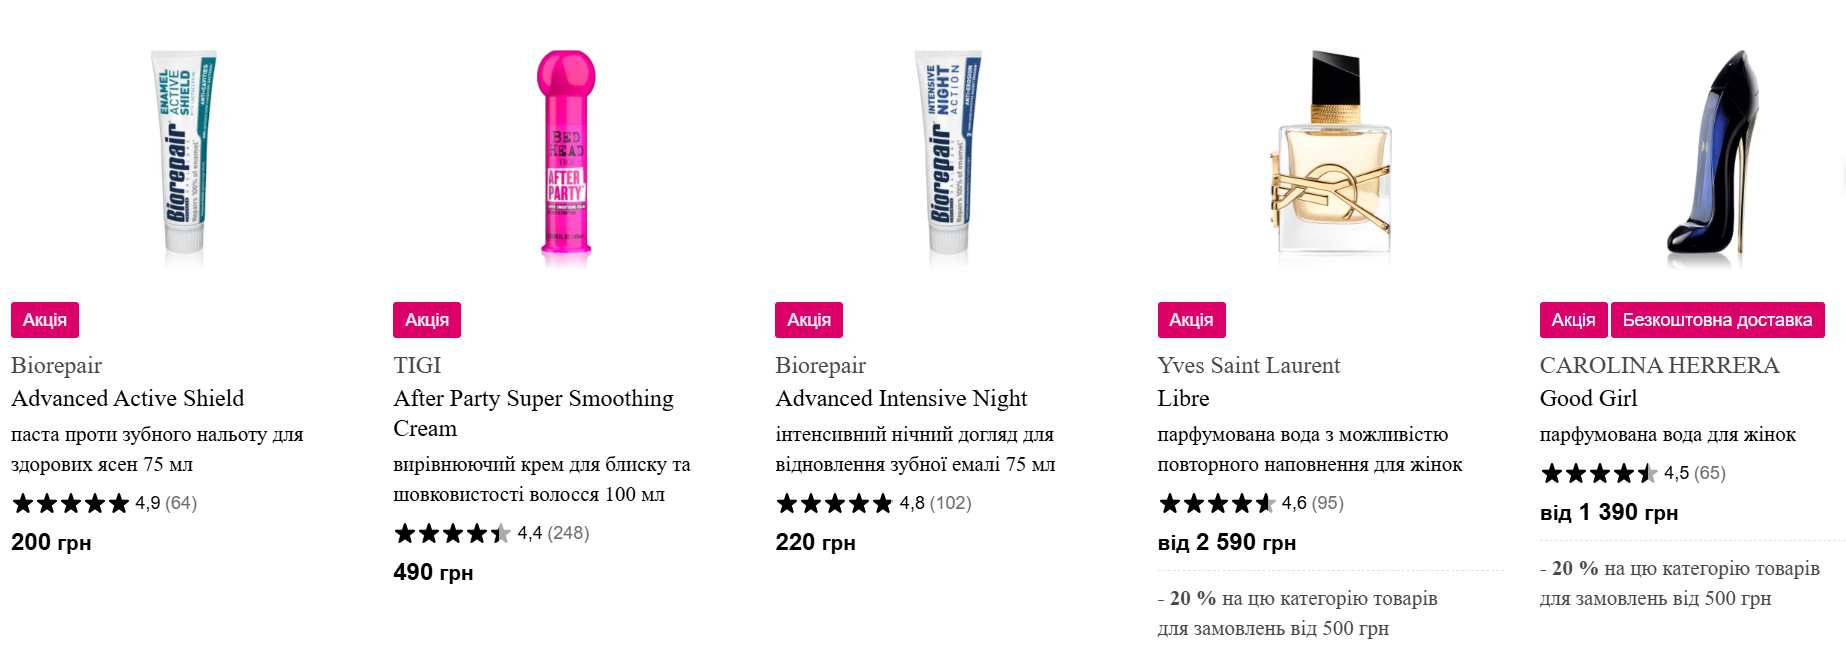Open the Yves Saint Laurent Libre perfume image
This screenshot has height=654, width=1846.
(x=1331, y=158)
